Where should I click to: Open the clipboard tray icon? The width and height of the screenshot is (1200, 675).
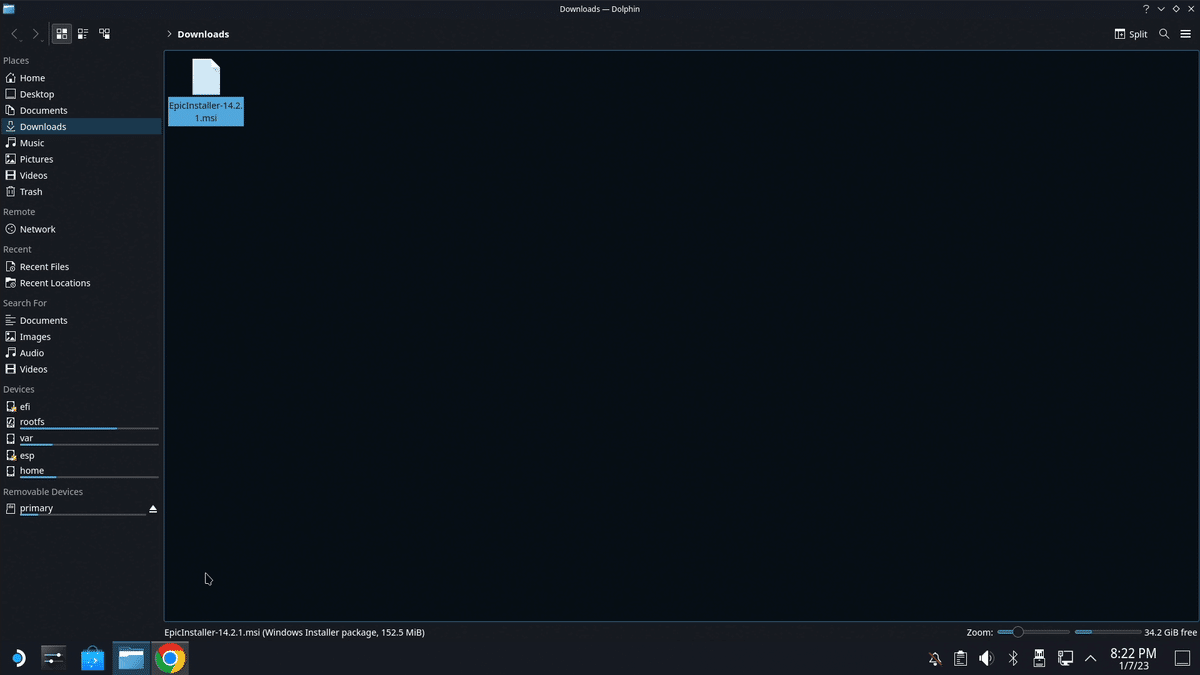[961, 658]
